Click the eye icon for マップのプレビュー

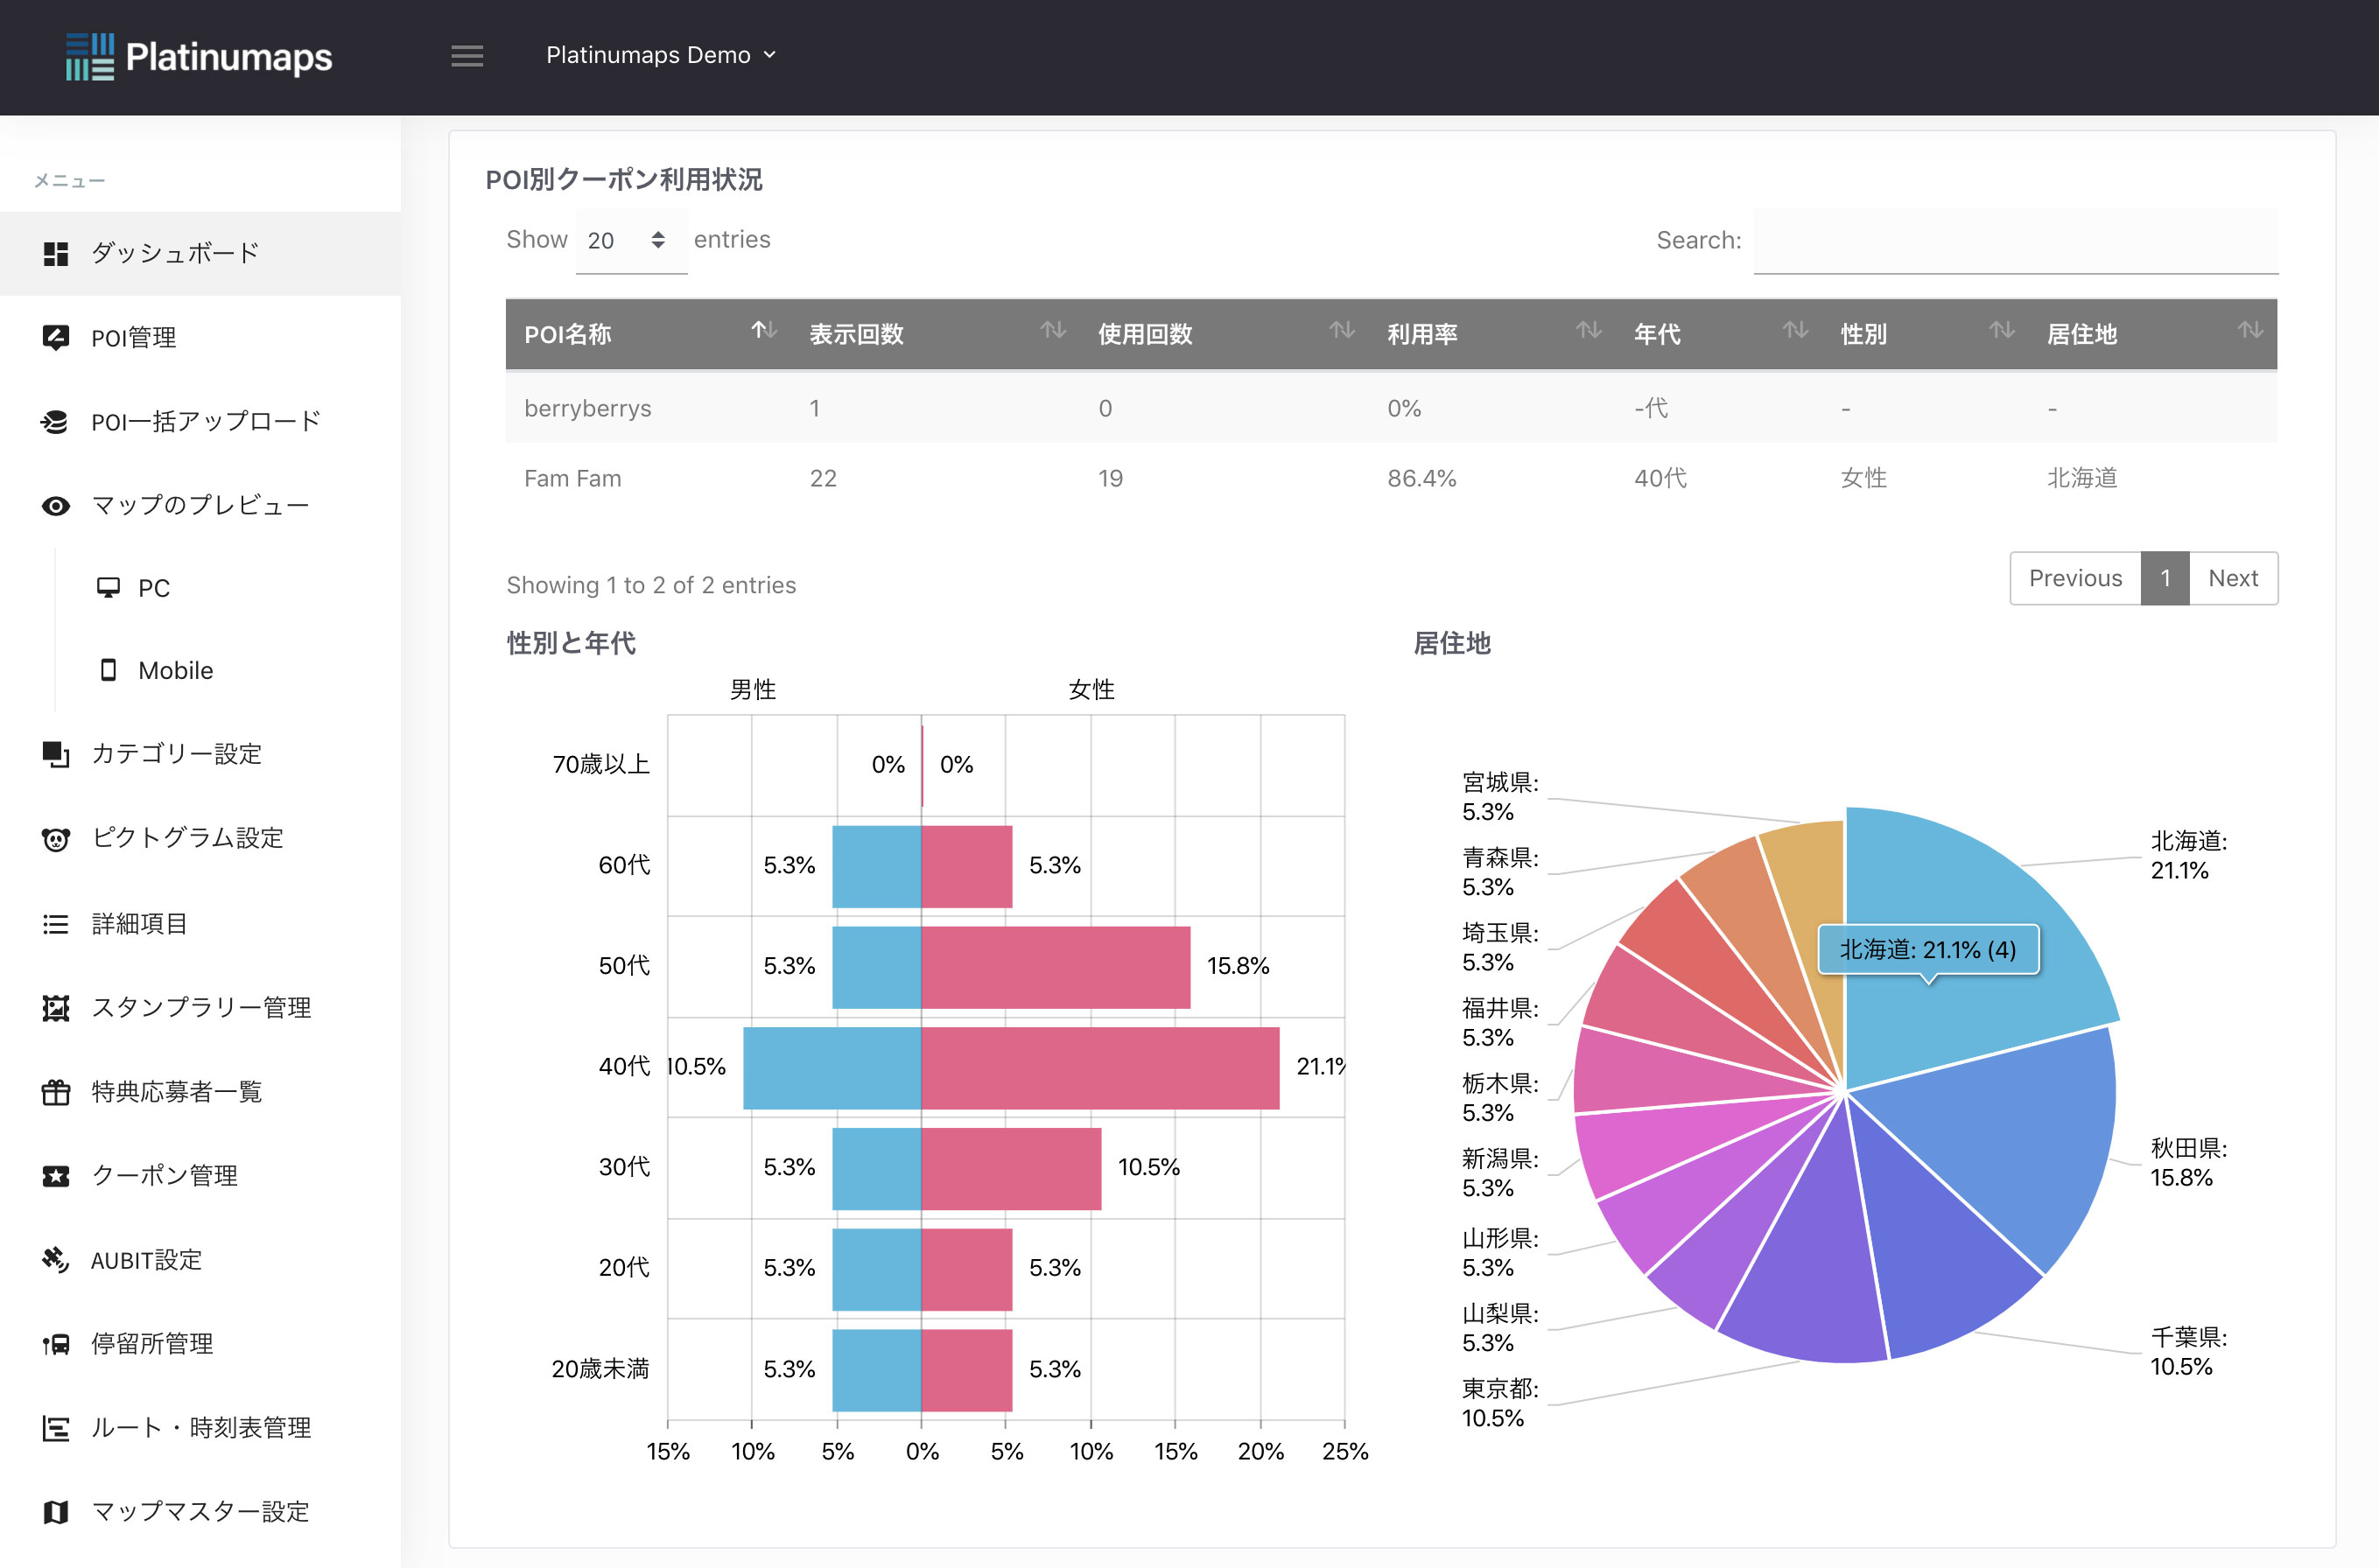click(56, 506)
